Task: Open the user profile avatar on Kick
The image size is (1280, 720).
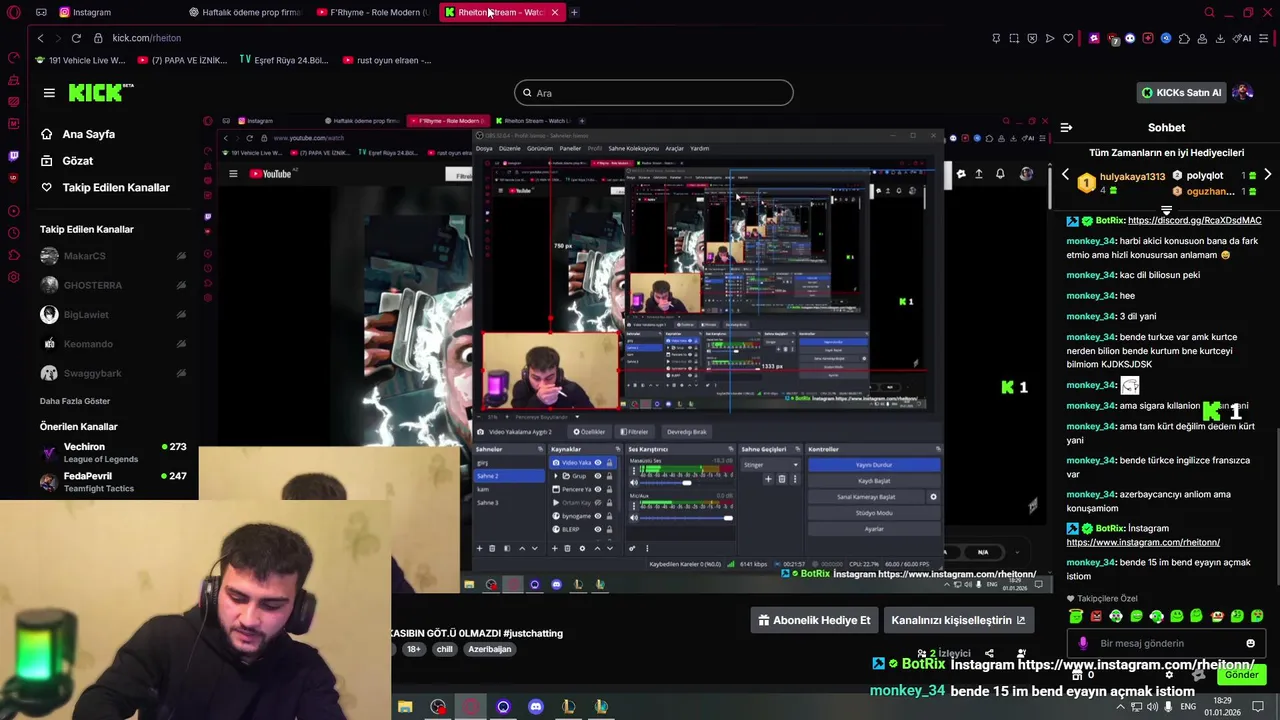Action: 1243,92
